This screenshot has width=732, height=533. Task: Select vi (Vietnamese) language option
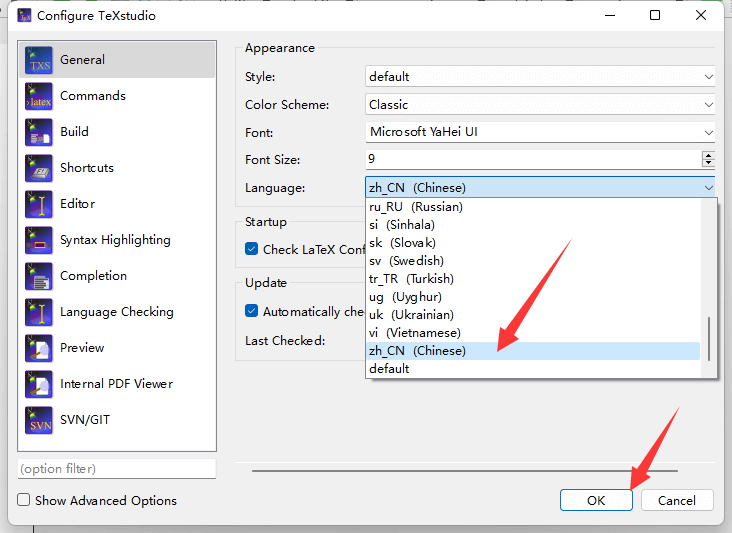tap(533, 333)
